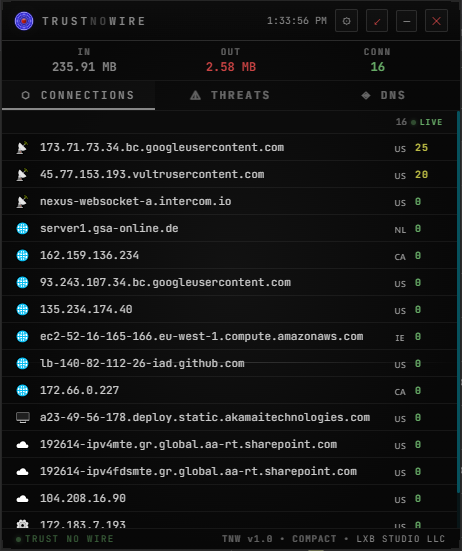The image size is (462, 551).
Task: Click the red arrow compact-mode button
Action: coord(377,21)
